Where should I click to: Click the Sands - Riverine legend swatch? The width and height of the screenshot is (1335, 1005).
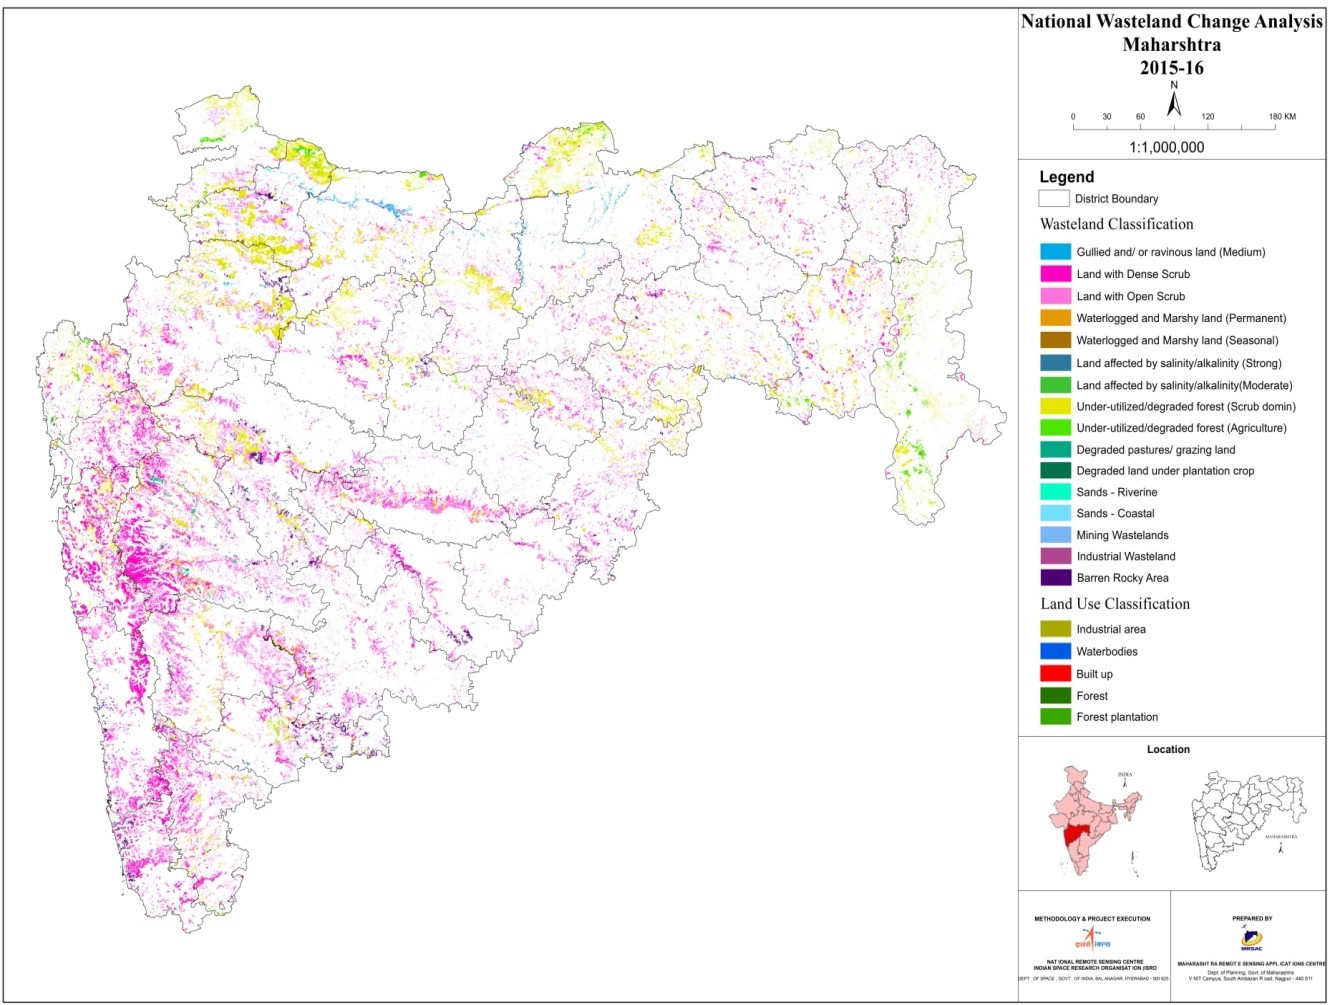pos(1055,492)
